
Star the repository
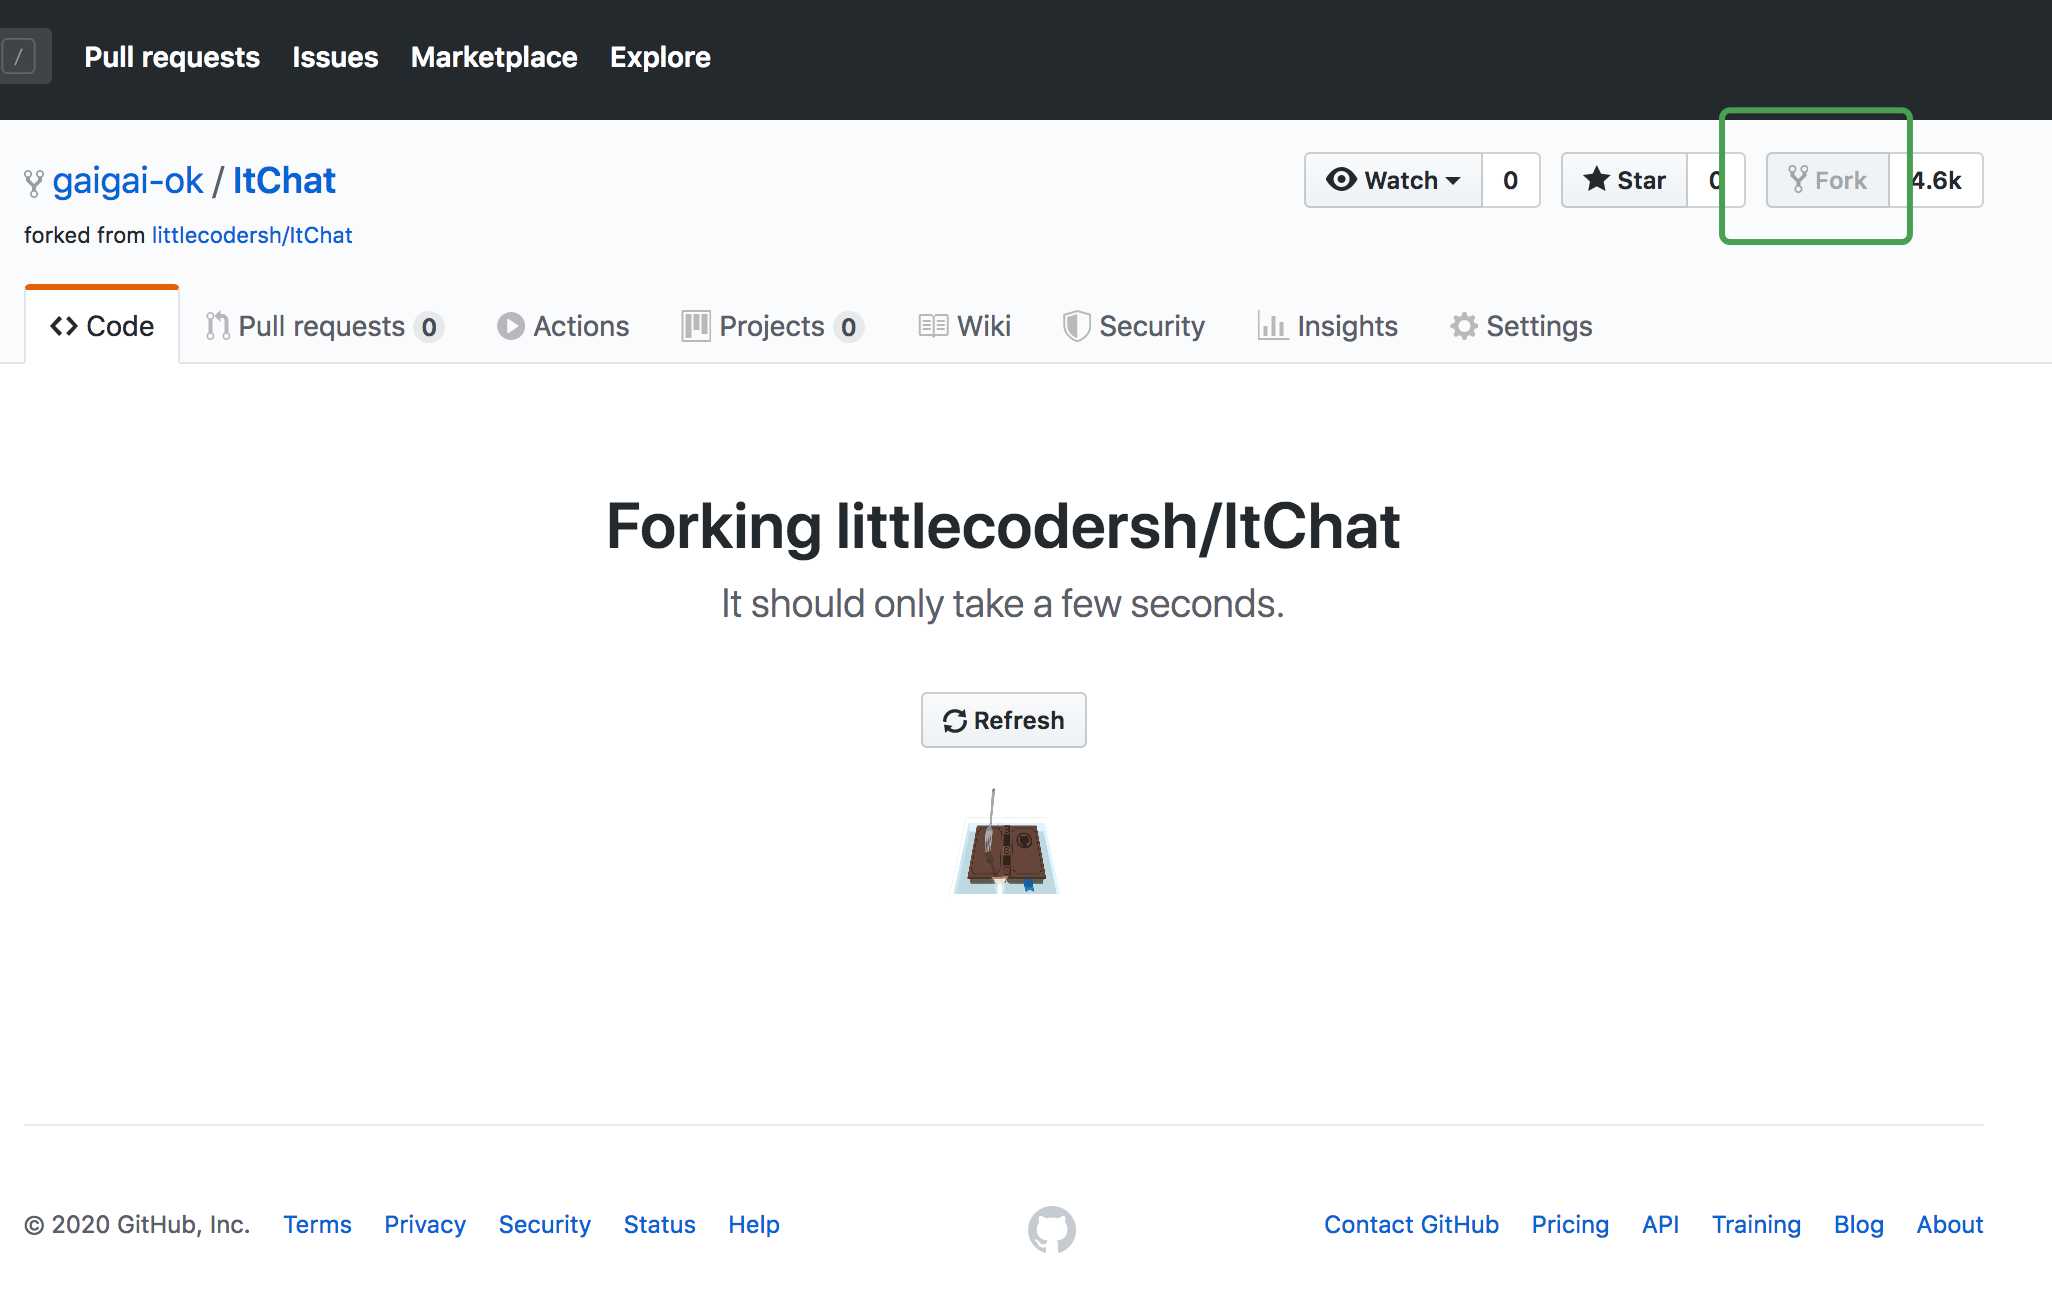point(1625,180)
